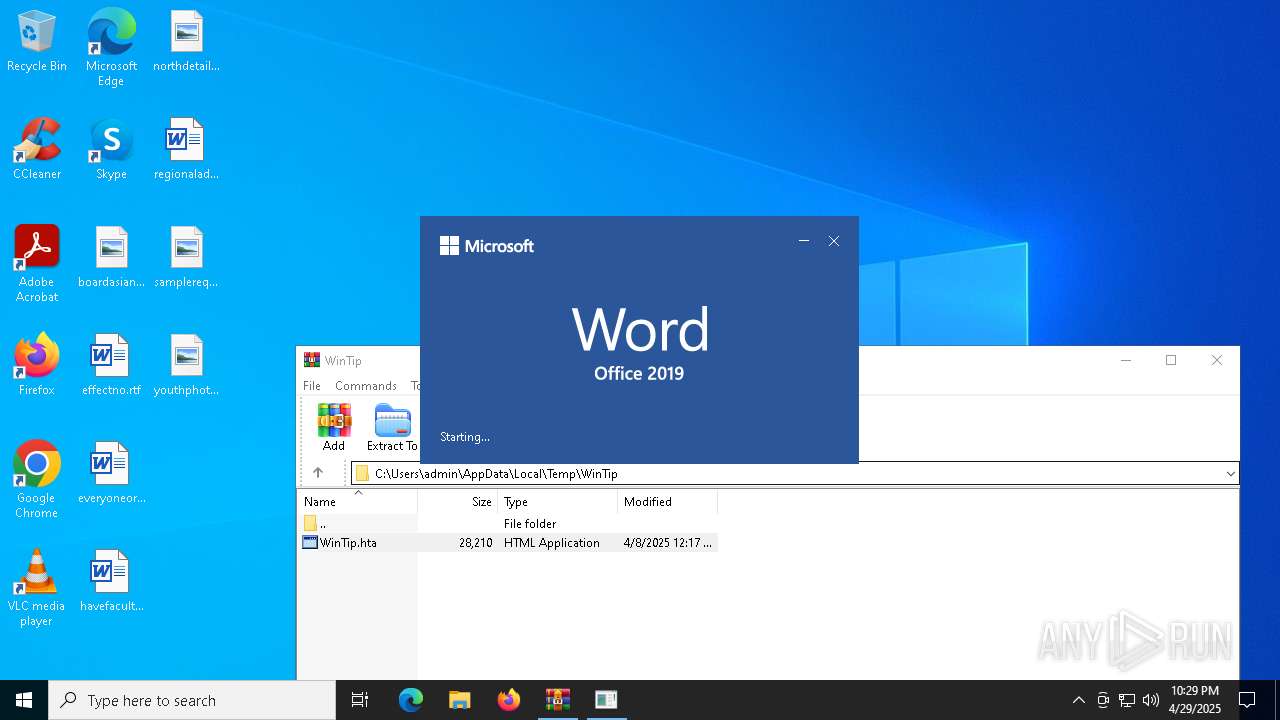Viewport: 1280px width, 720px height.
Task: Minimize the Word splash screen
Action: pyautogui.click(x=804, y=241)
